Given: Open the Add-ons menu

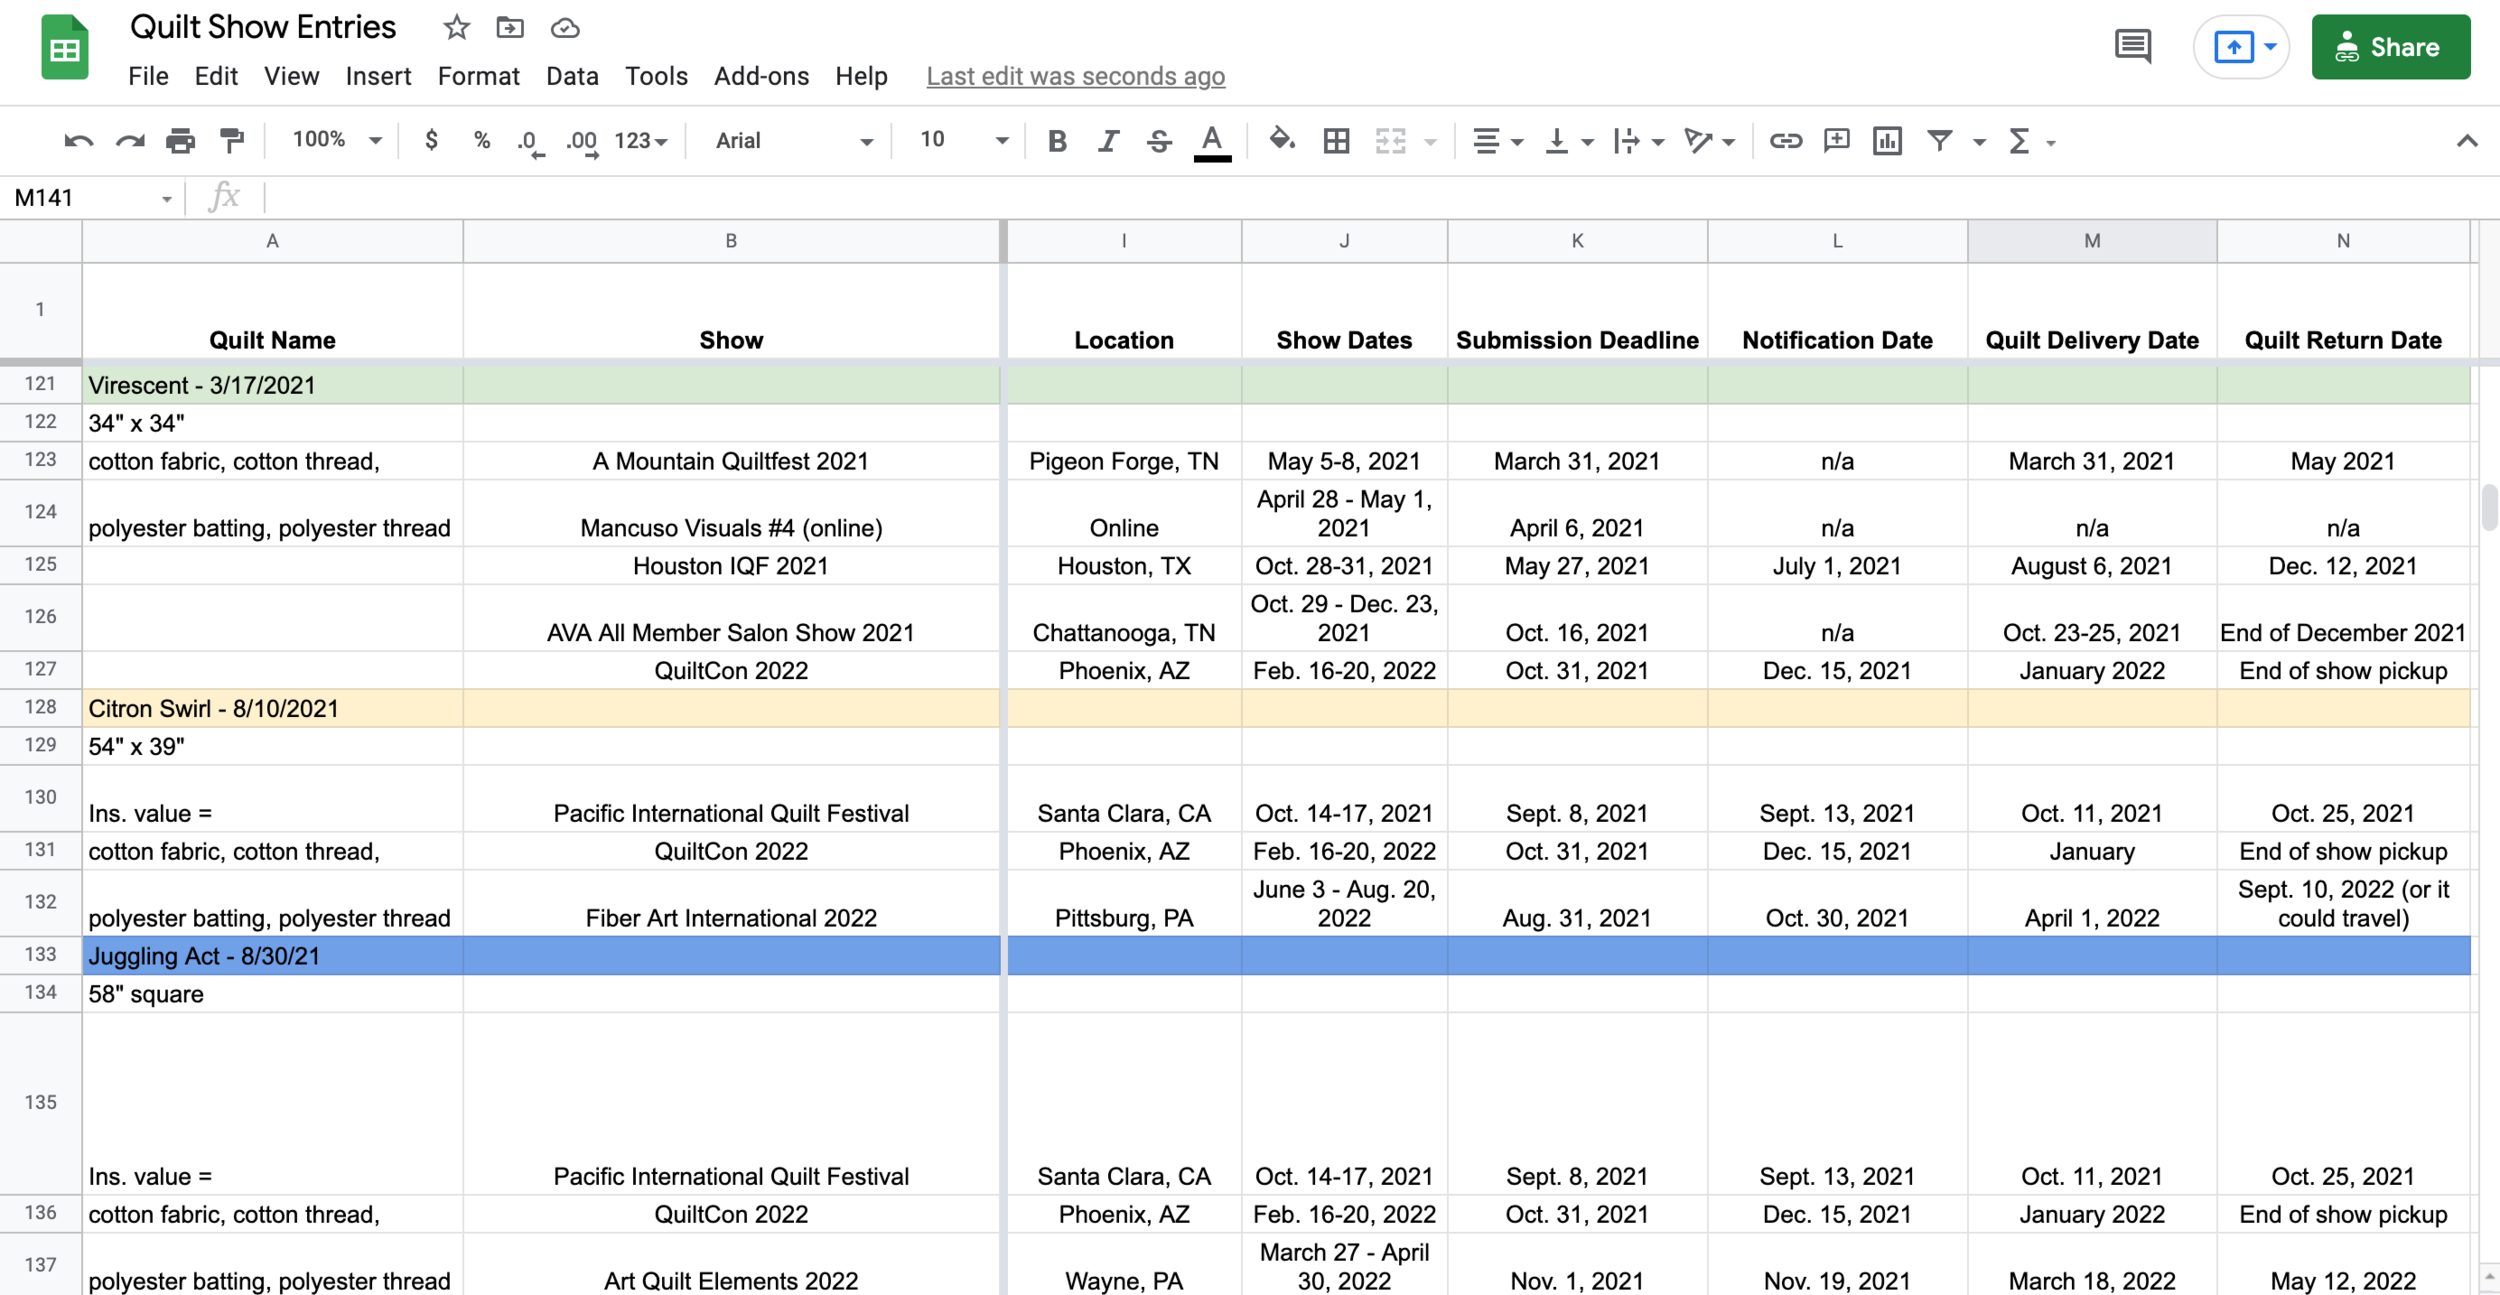Looking at the screenshot, I should click(x=761, y=76).
